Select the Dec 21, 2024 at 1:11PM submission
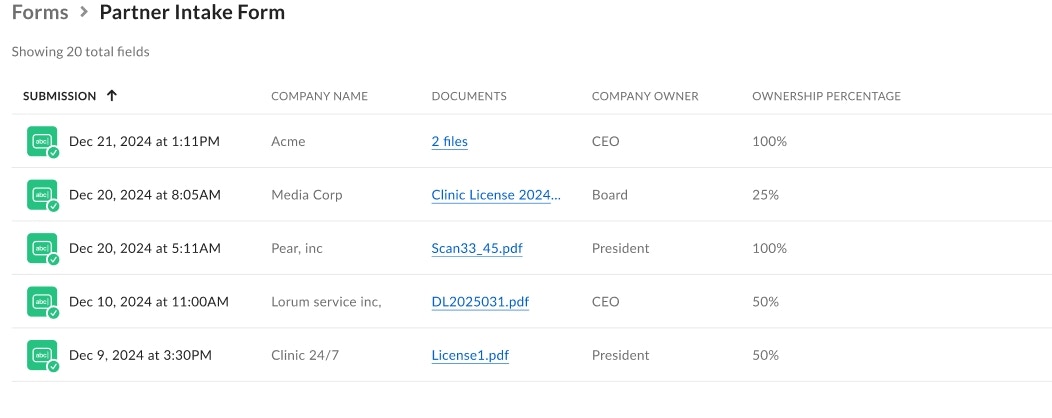This screenshot has height=418, width=1052. [x=144, y=142]
